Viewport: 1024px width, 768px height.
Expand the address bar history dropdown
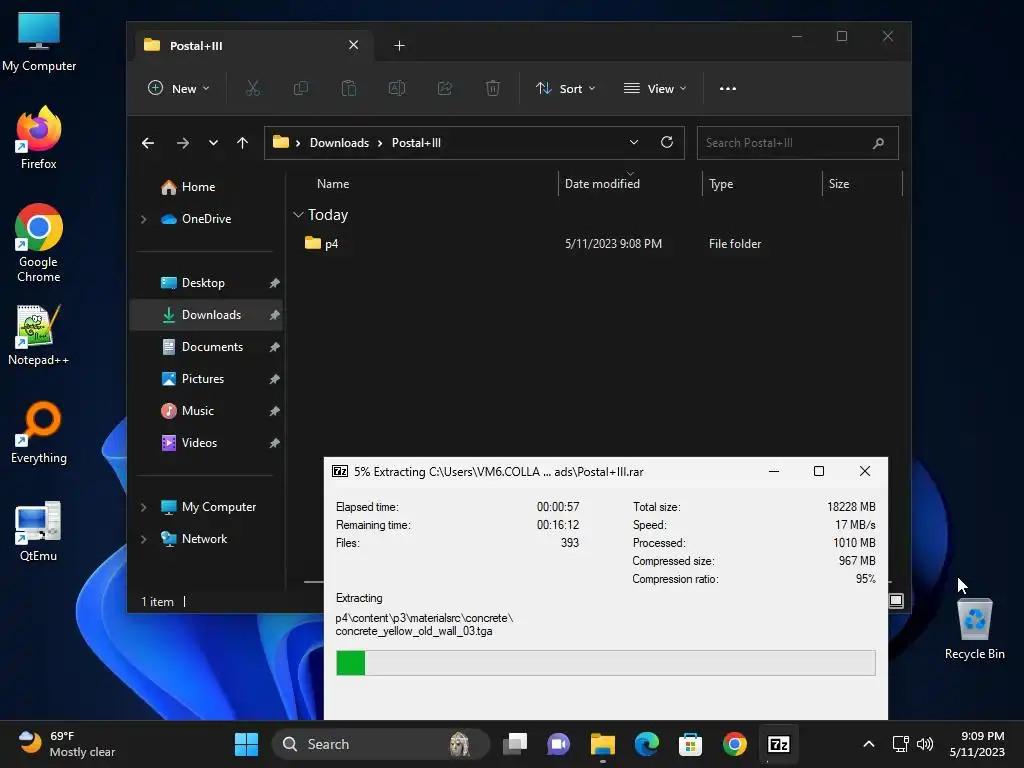633,142
